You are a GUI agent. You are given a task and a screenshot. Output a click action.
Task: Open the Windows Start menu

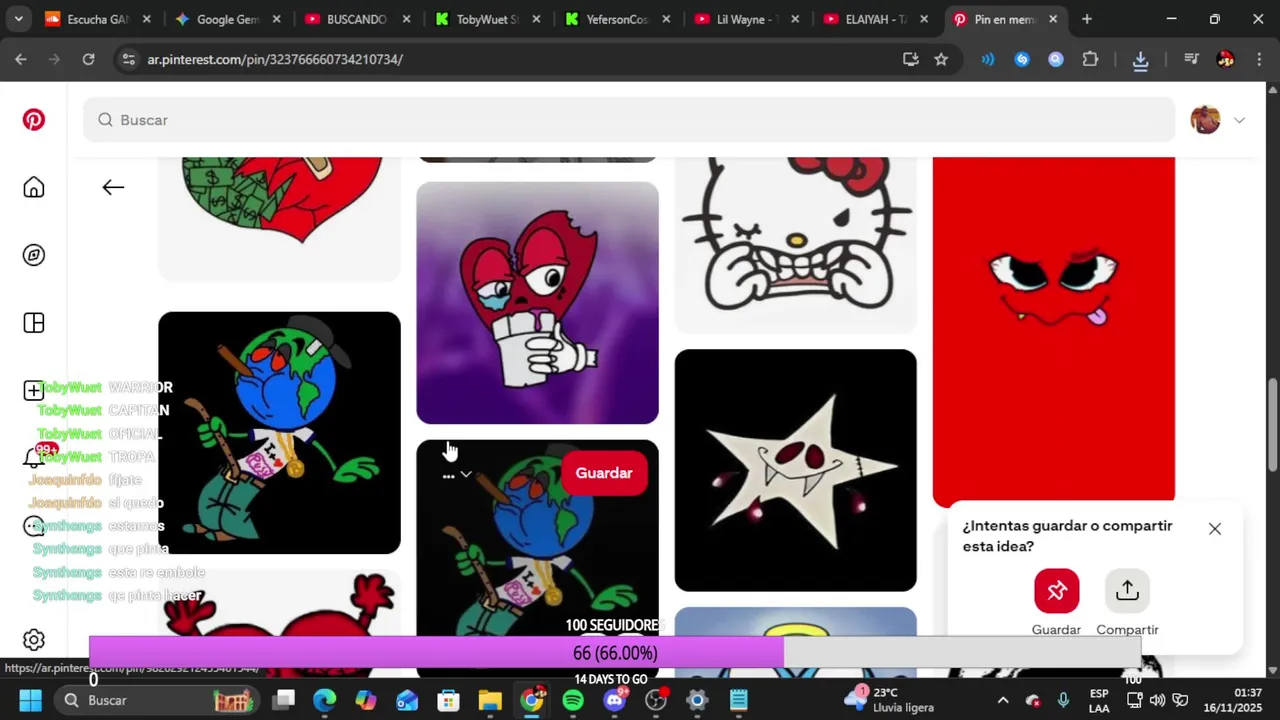(x=30, y=700)
